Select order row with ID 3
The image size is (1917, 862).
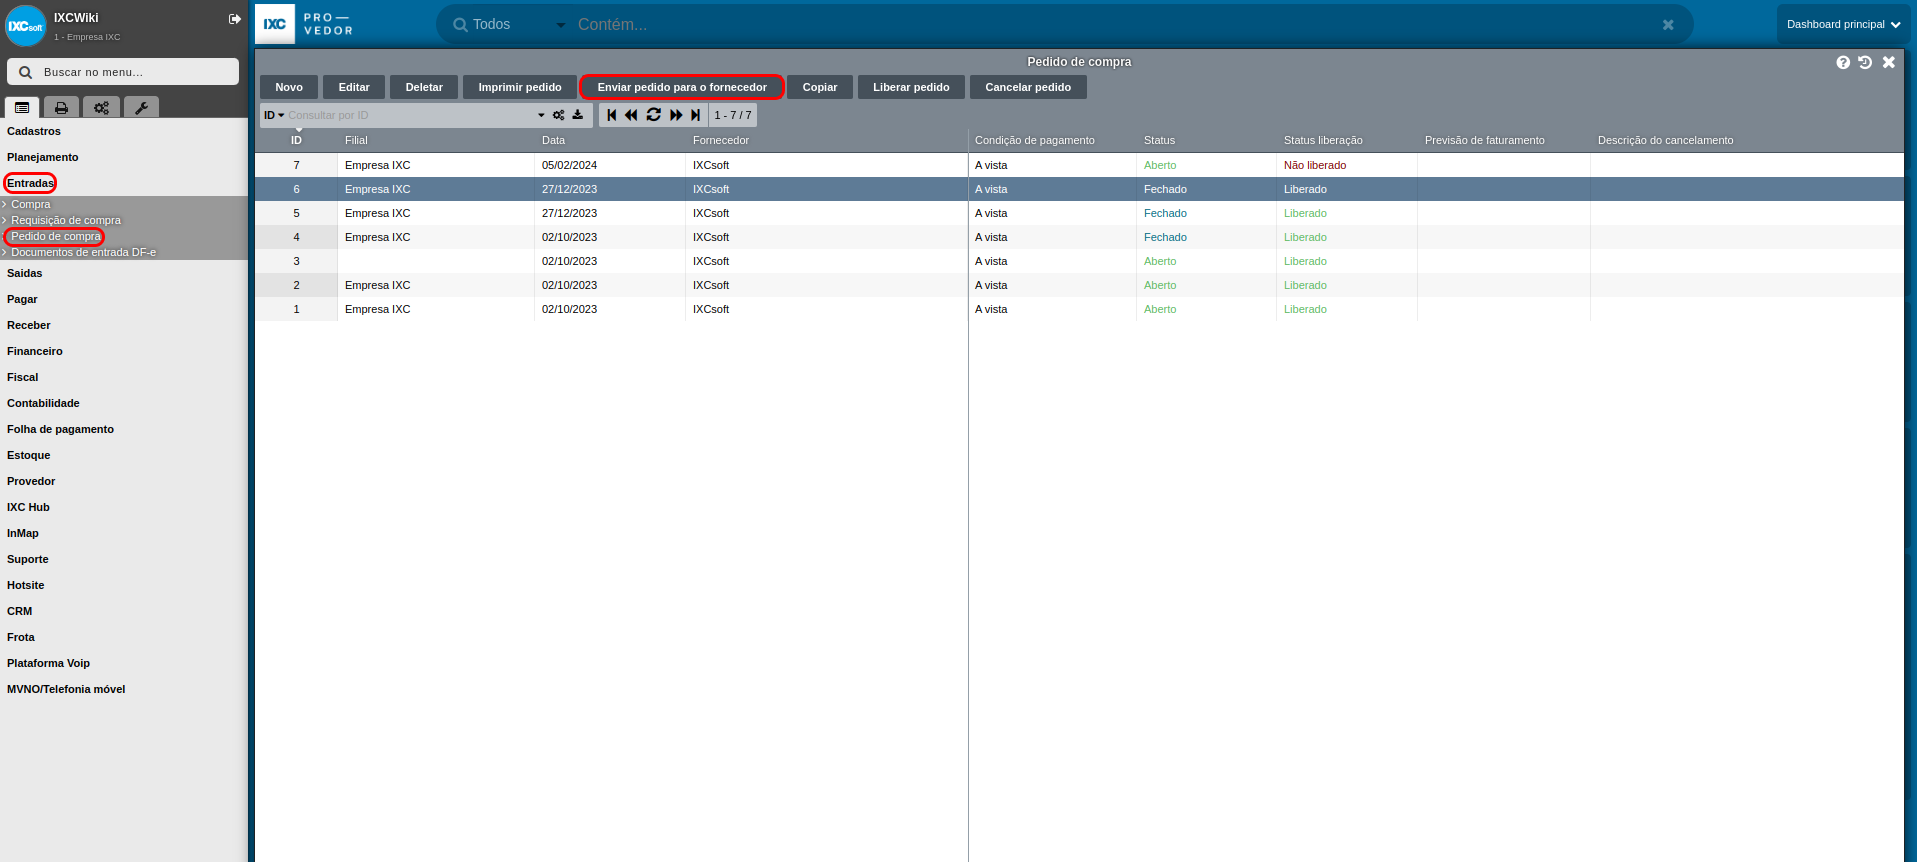point(1079,261)
